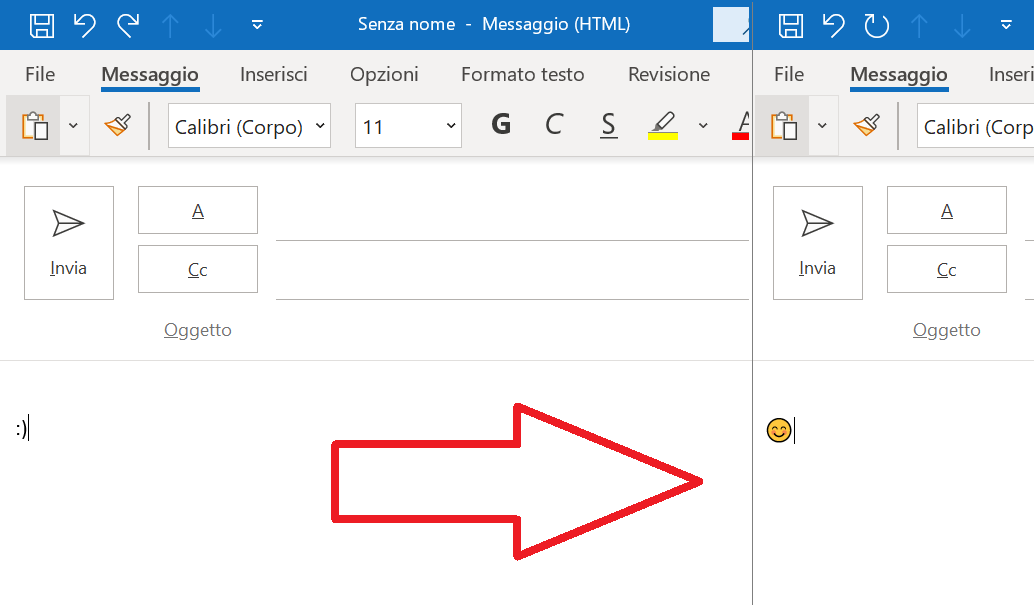Viewport: 1034px width, 605px height.
Task: Customize Quick Access Toolbar in left window
Action: 257,25
